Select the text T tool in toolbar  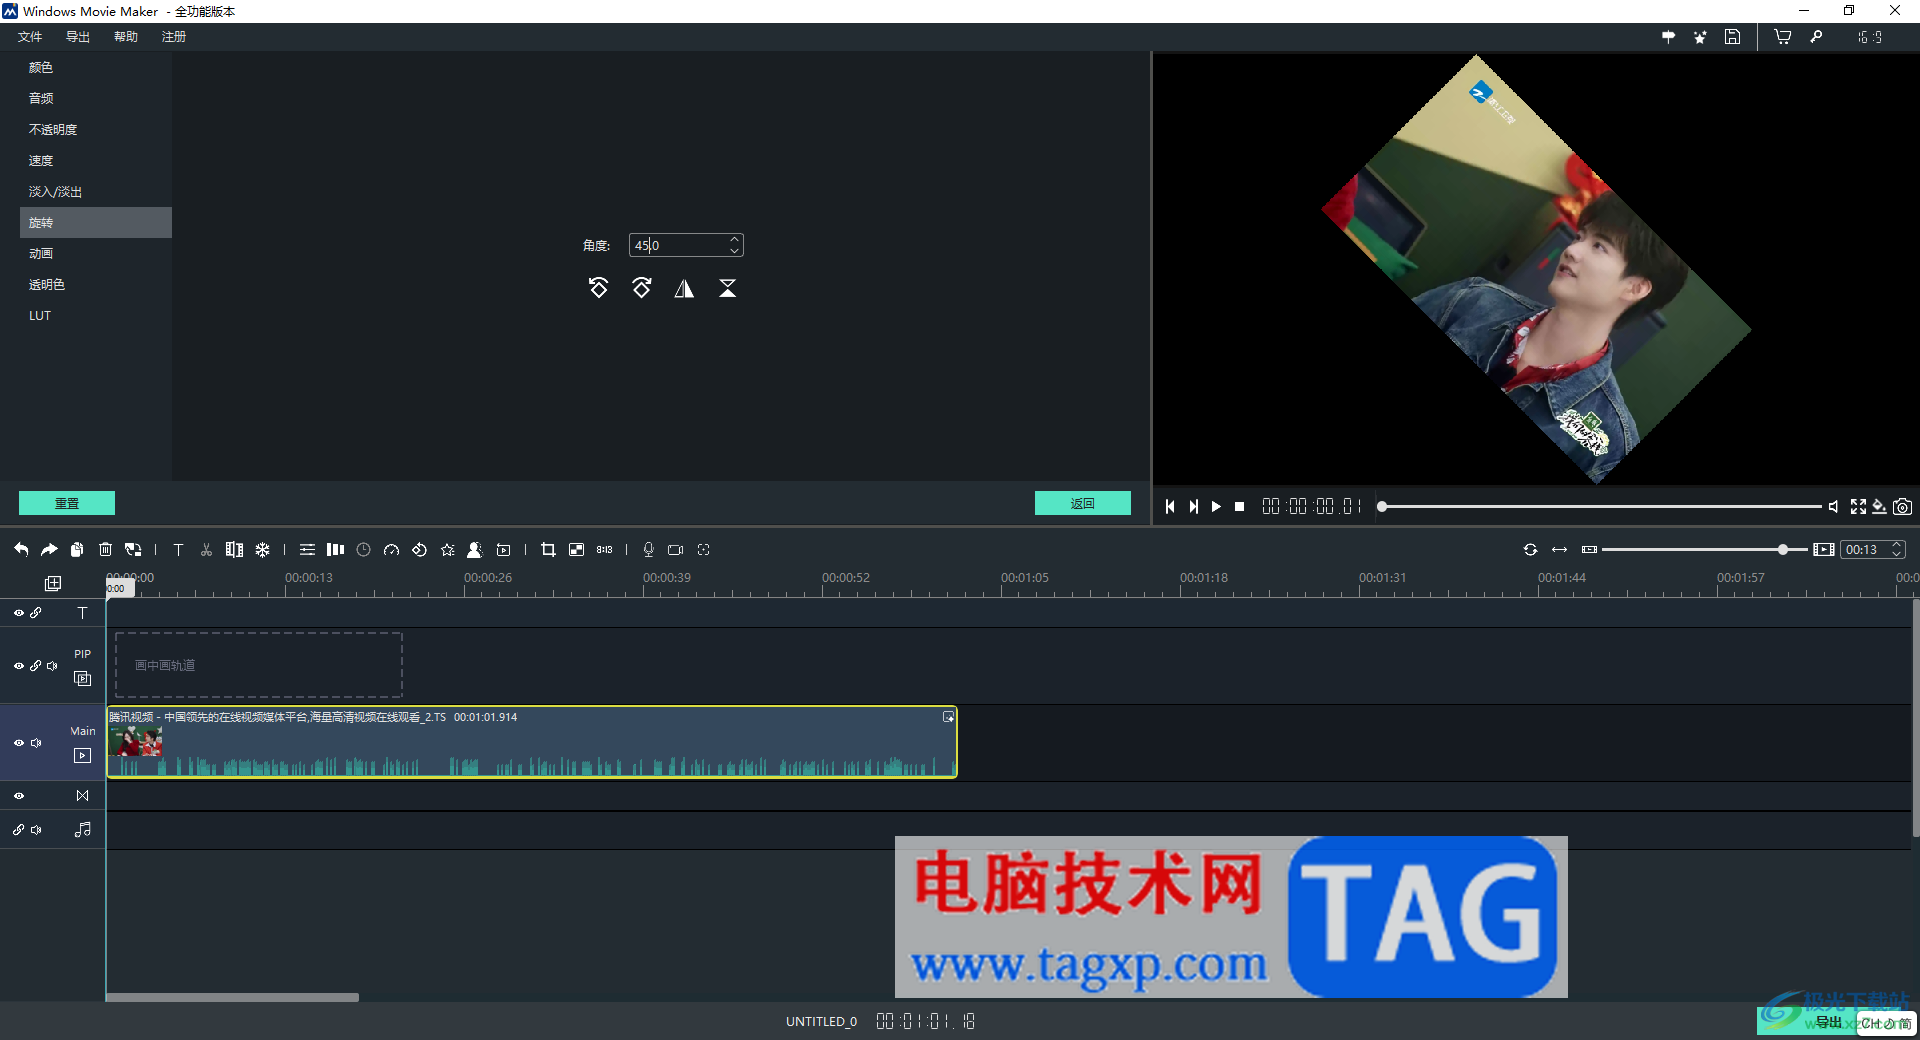tap(178, 549)
